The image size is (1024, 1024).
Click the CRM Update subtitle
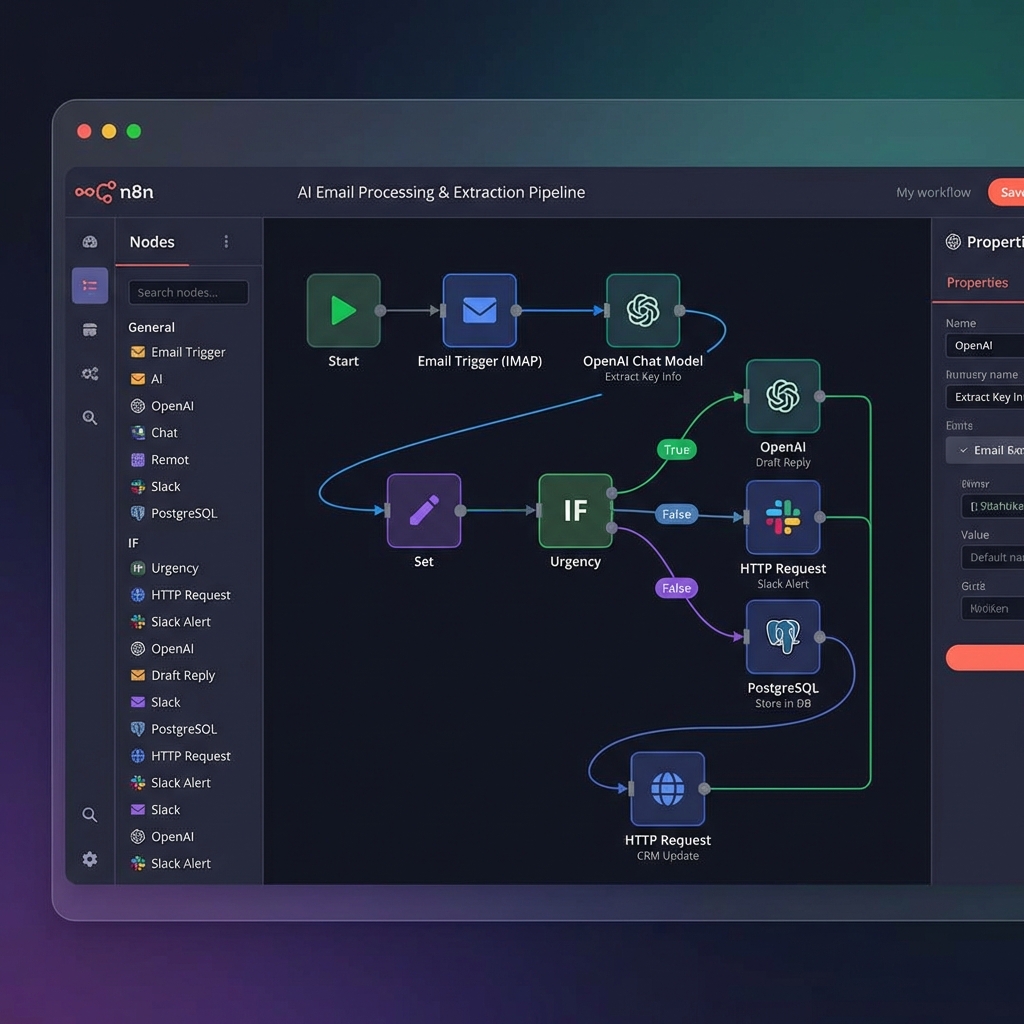coord(667,856)
